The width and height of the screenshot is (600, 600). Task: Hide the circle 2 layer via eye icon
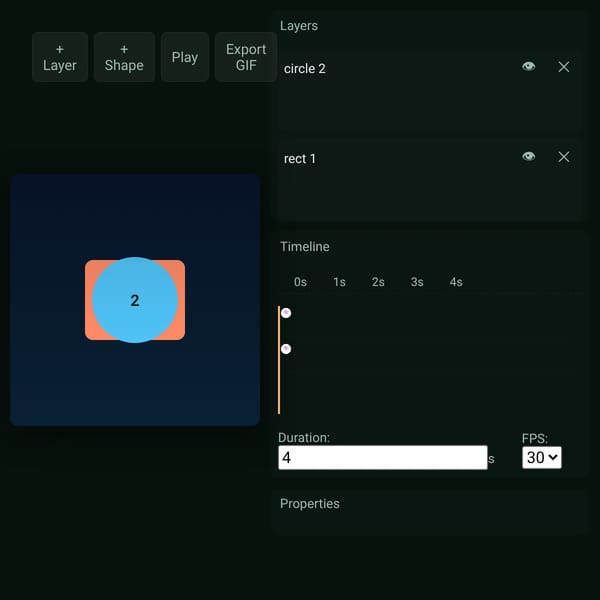(x=528, y=67)
